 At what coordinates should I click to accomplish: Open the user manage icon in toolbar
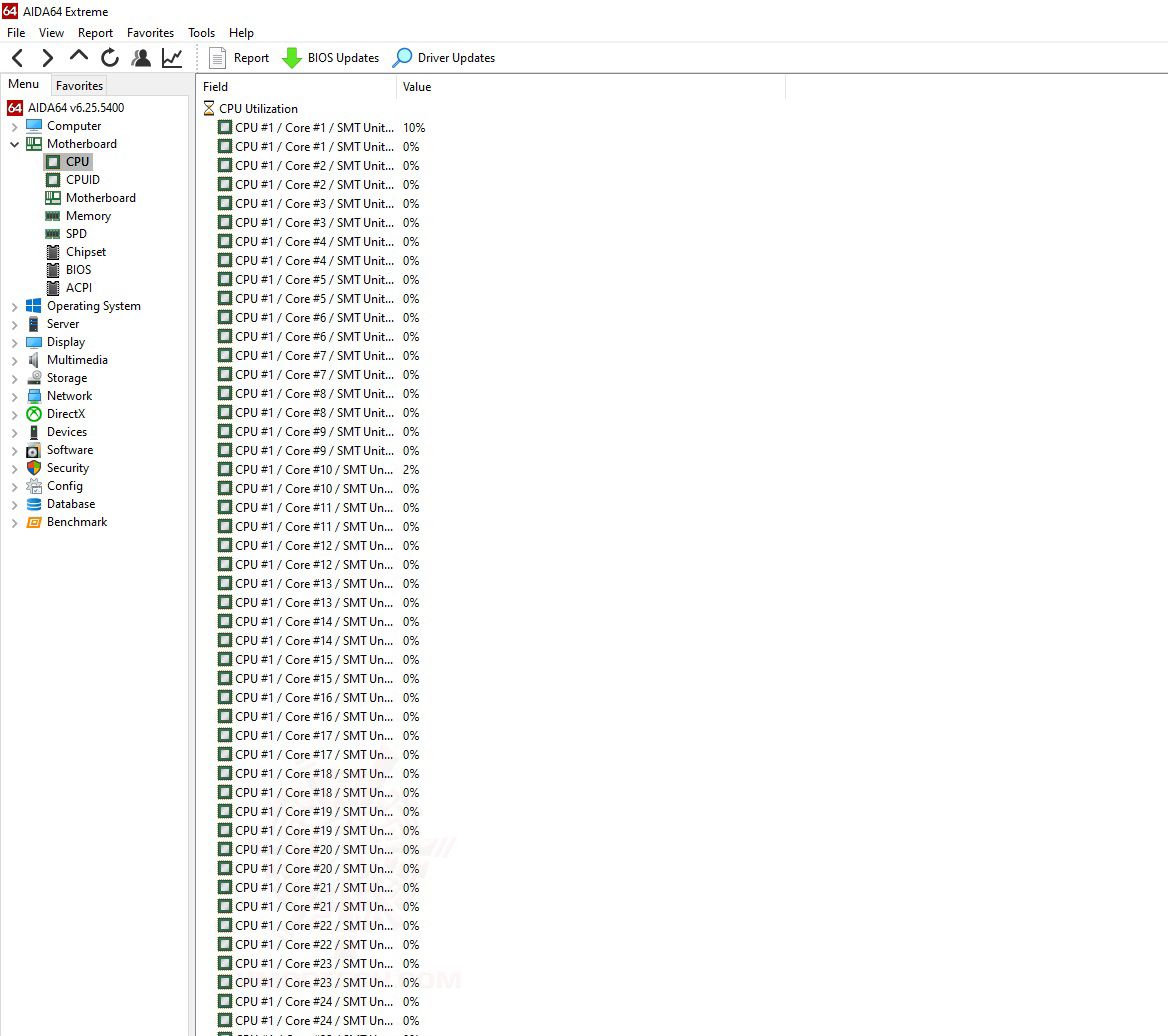coord(141,57)
